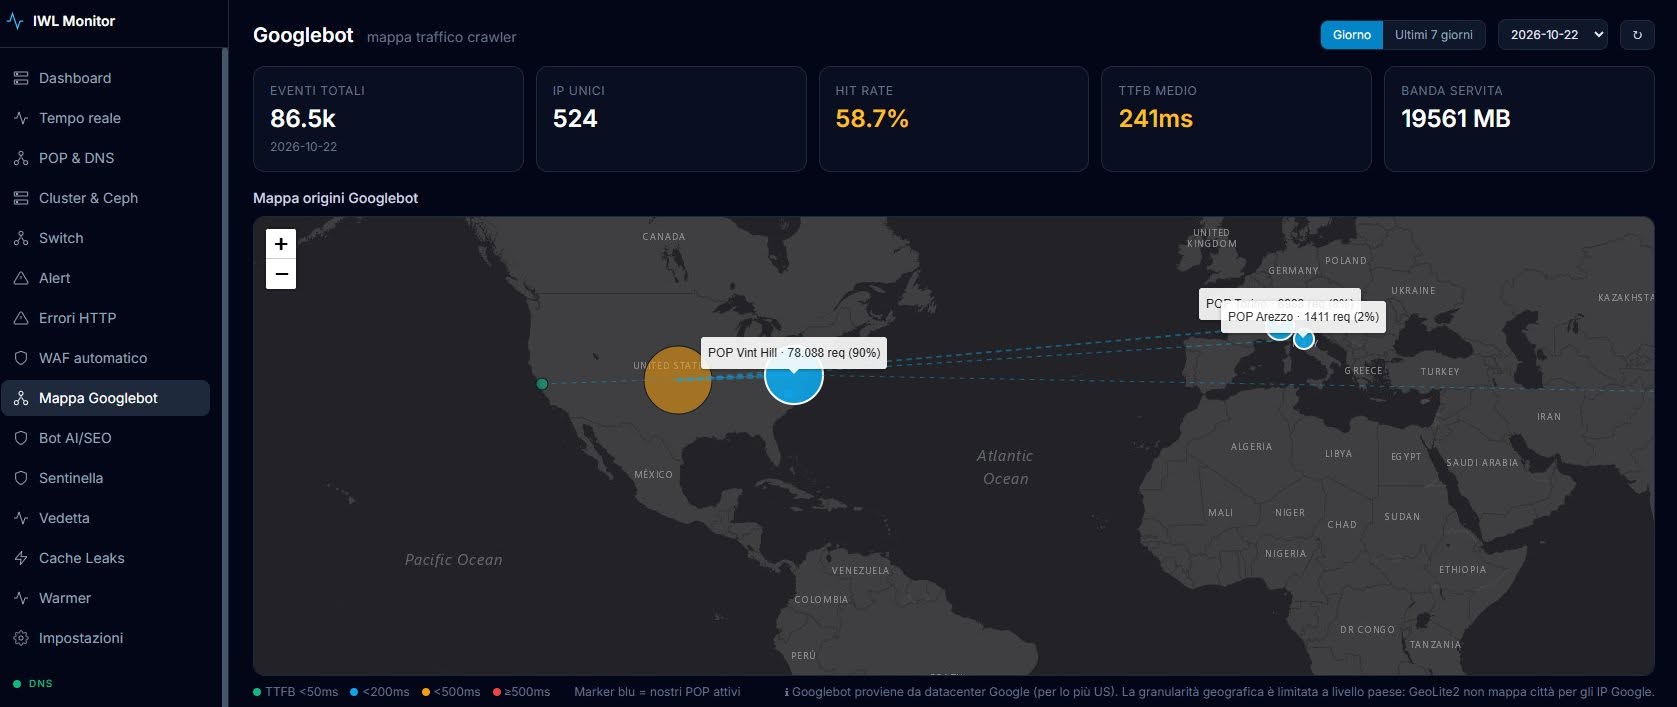This screenshot has height=707, width=1677.
Task: Click the red ≥500ms legend dot
Action: pos(497,692)
